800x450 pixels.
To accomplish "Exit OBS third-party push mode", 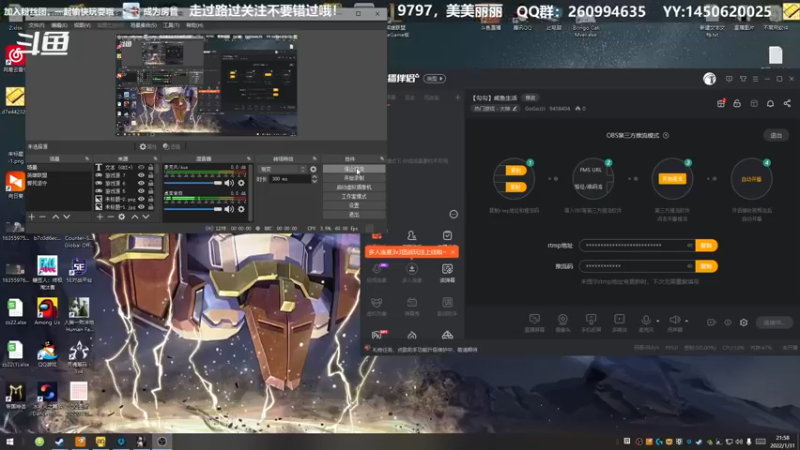I will coord(776,135).
